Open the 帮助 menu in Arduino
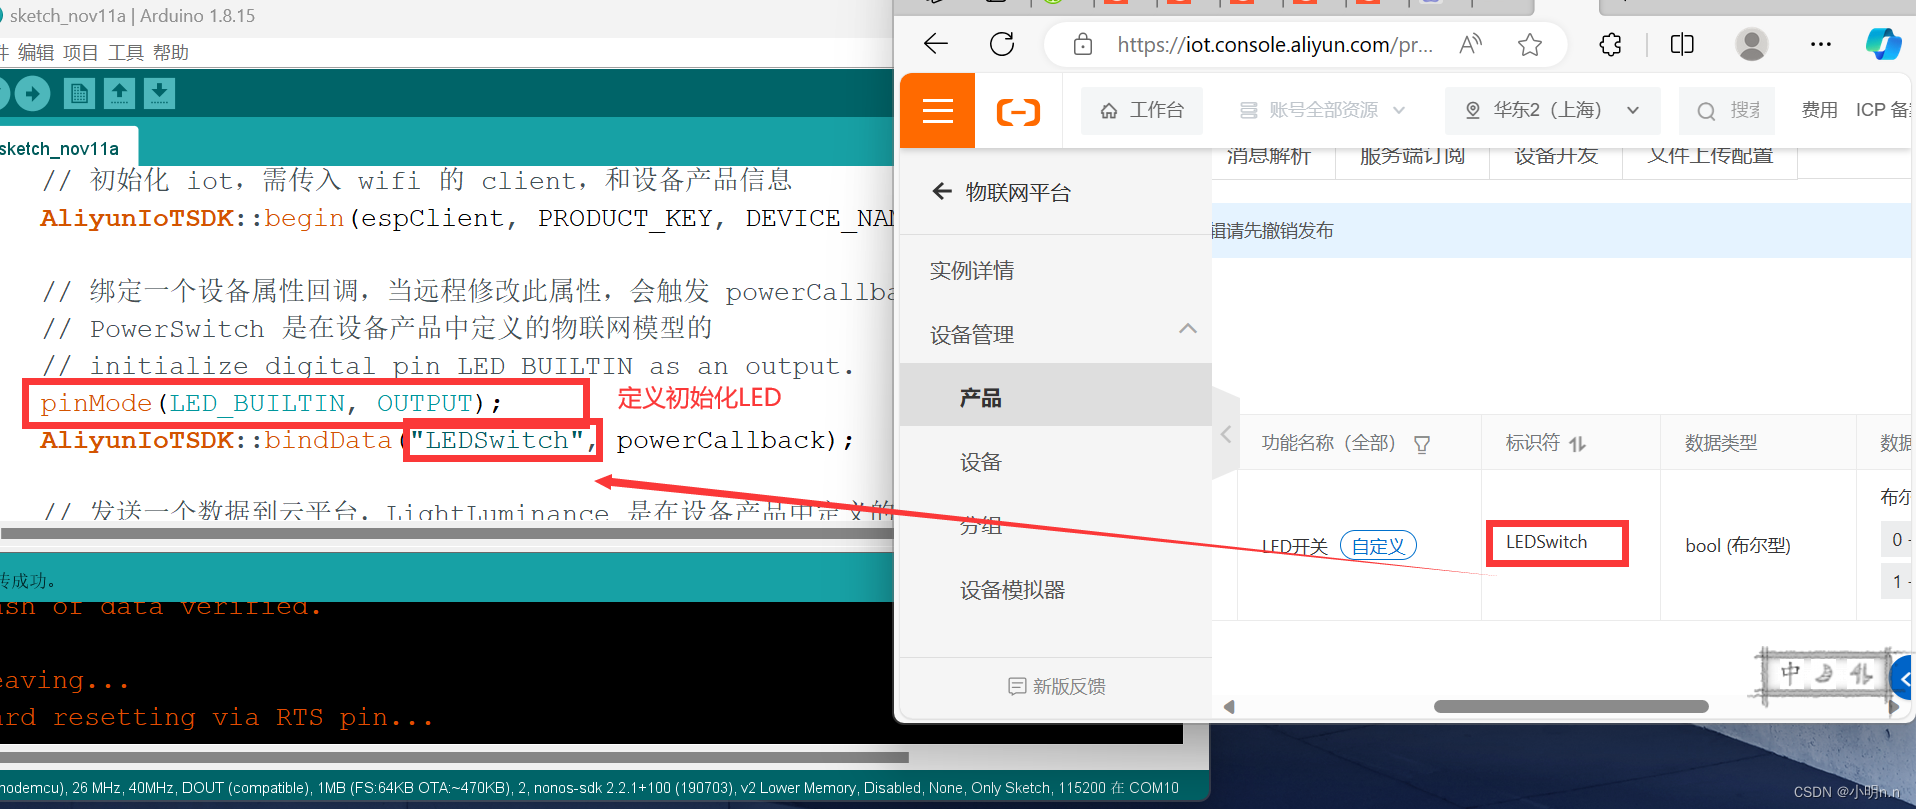1916x809 pixels. coord(171,53)
